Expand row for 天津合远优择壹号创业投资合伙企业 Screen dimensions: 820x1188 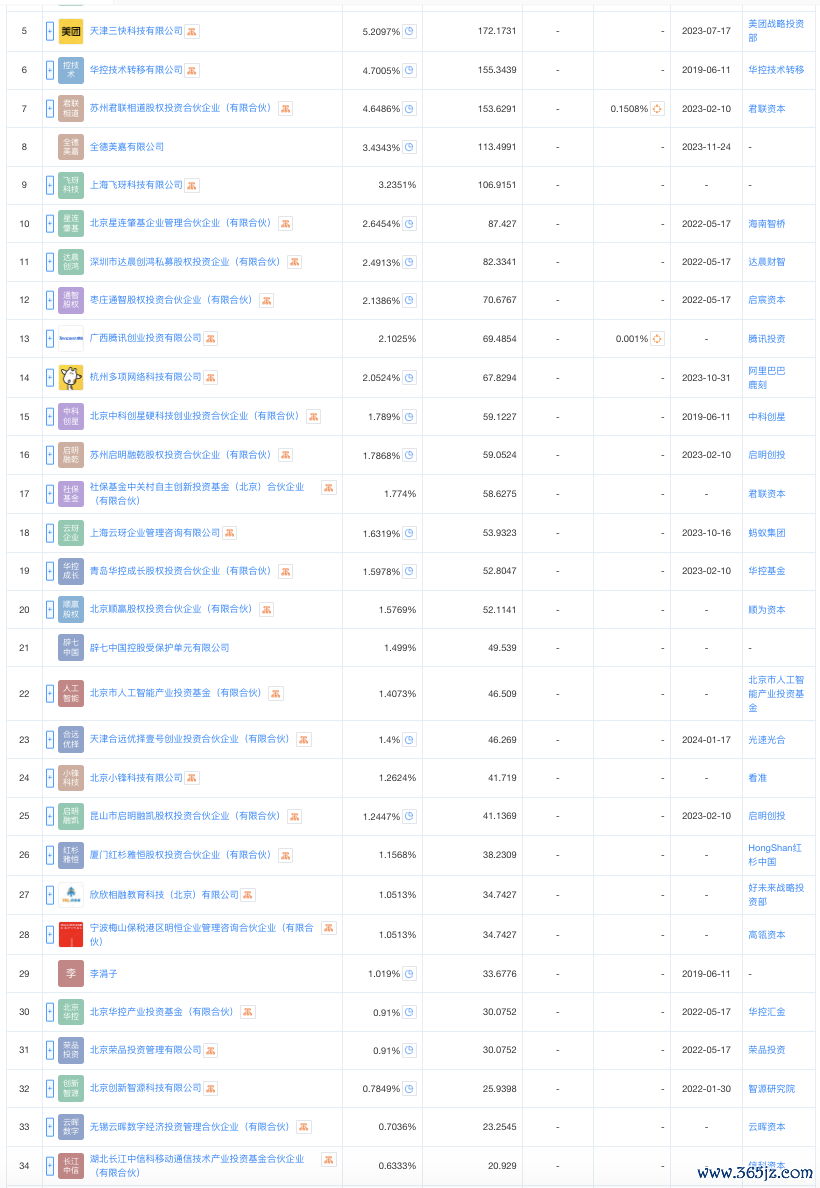click(x=50, y=739)
